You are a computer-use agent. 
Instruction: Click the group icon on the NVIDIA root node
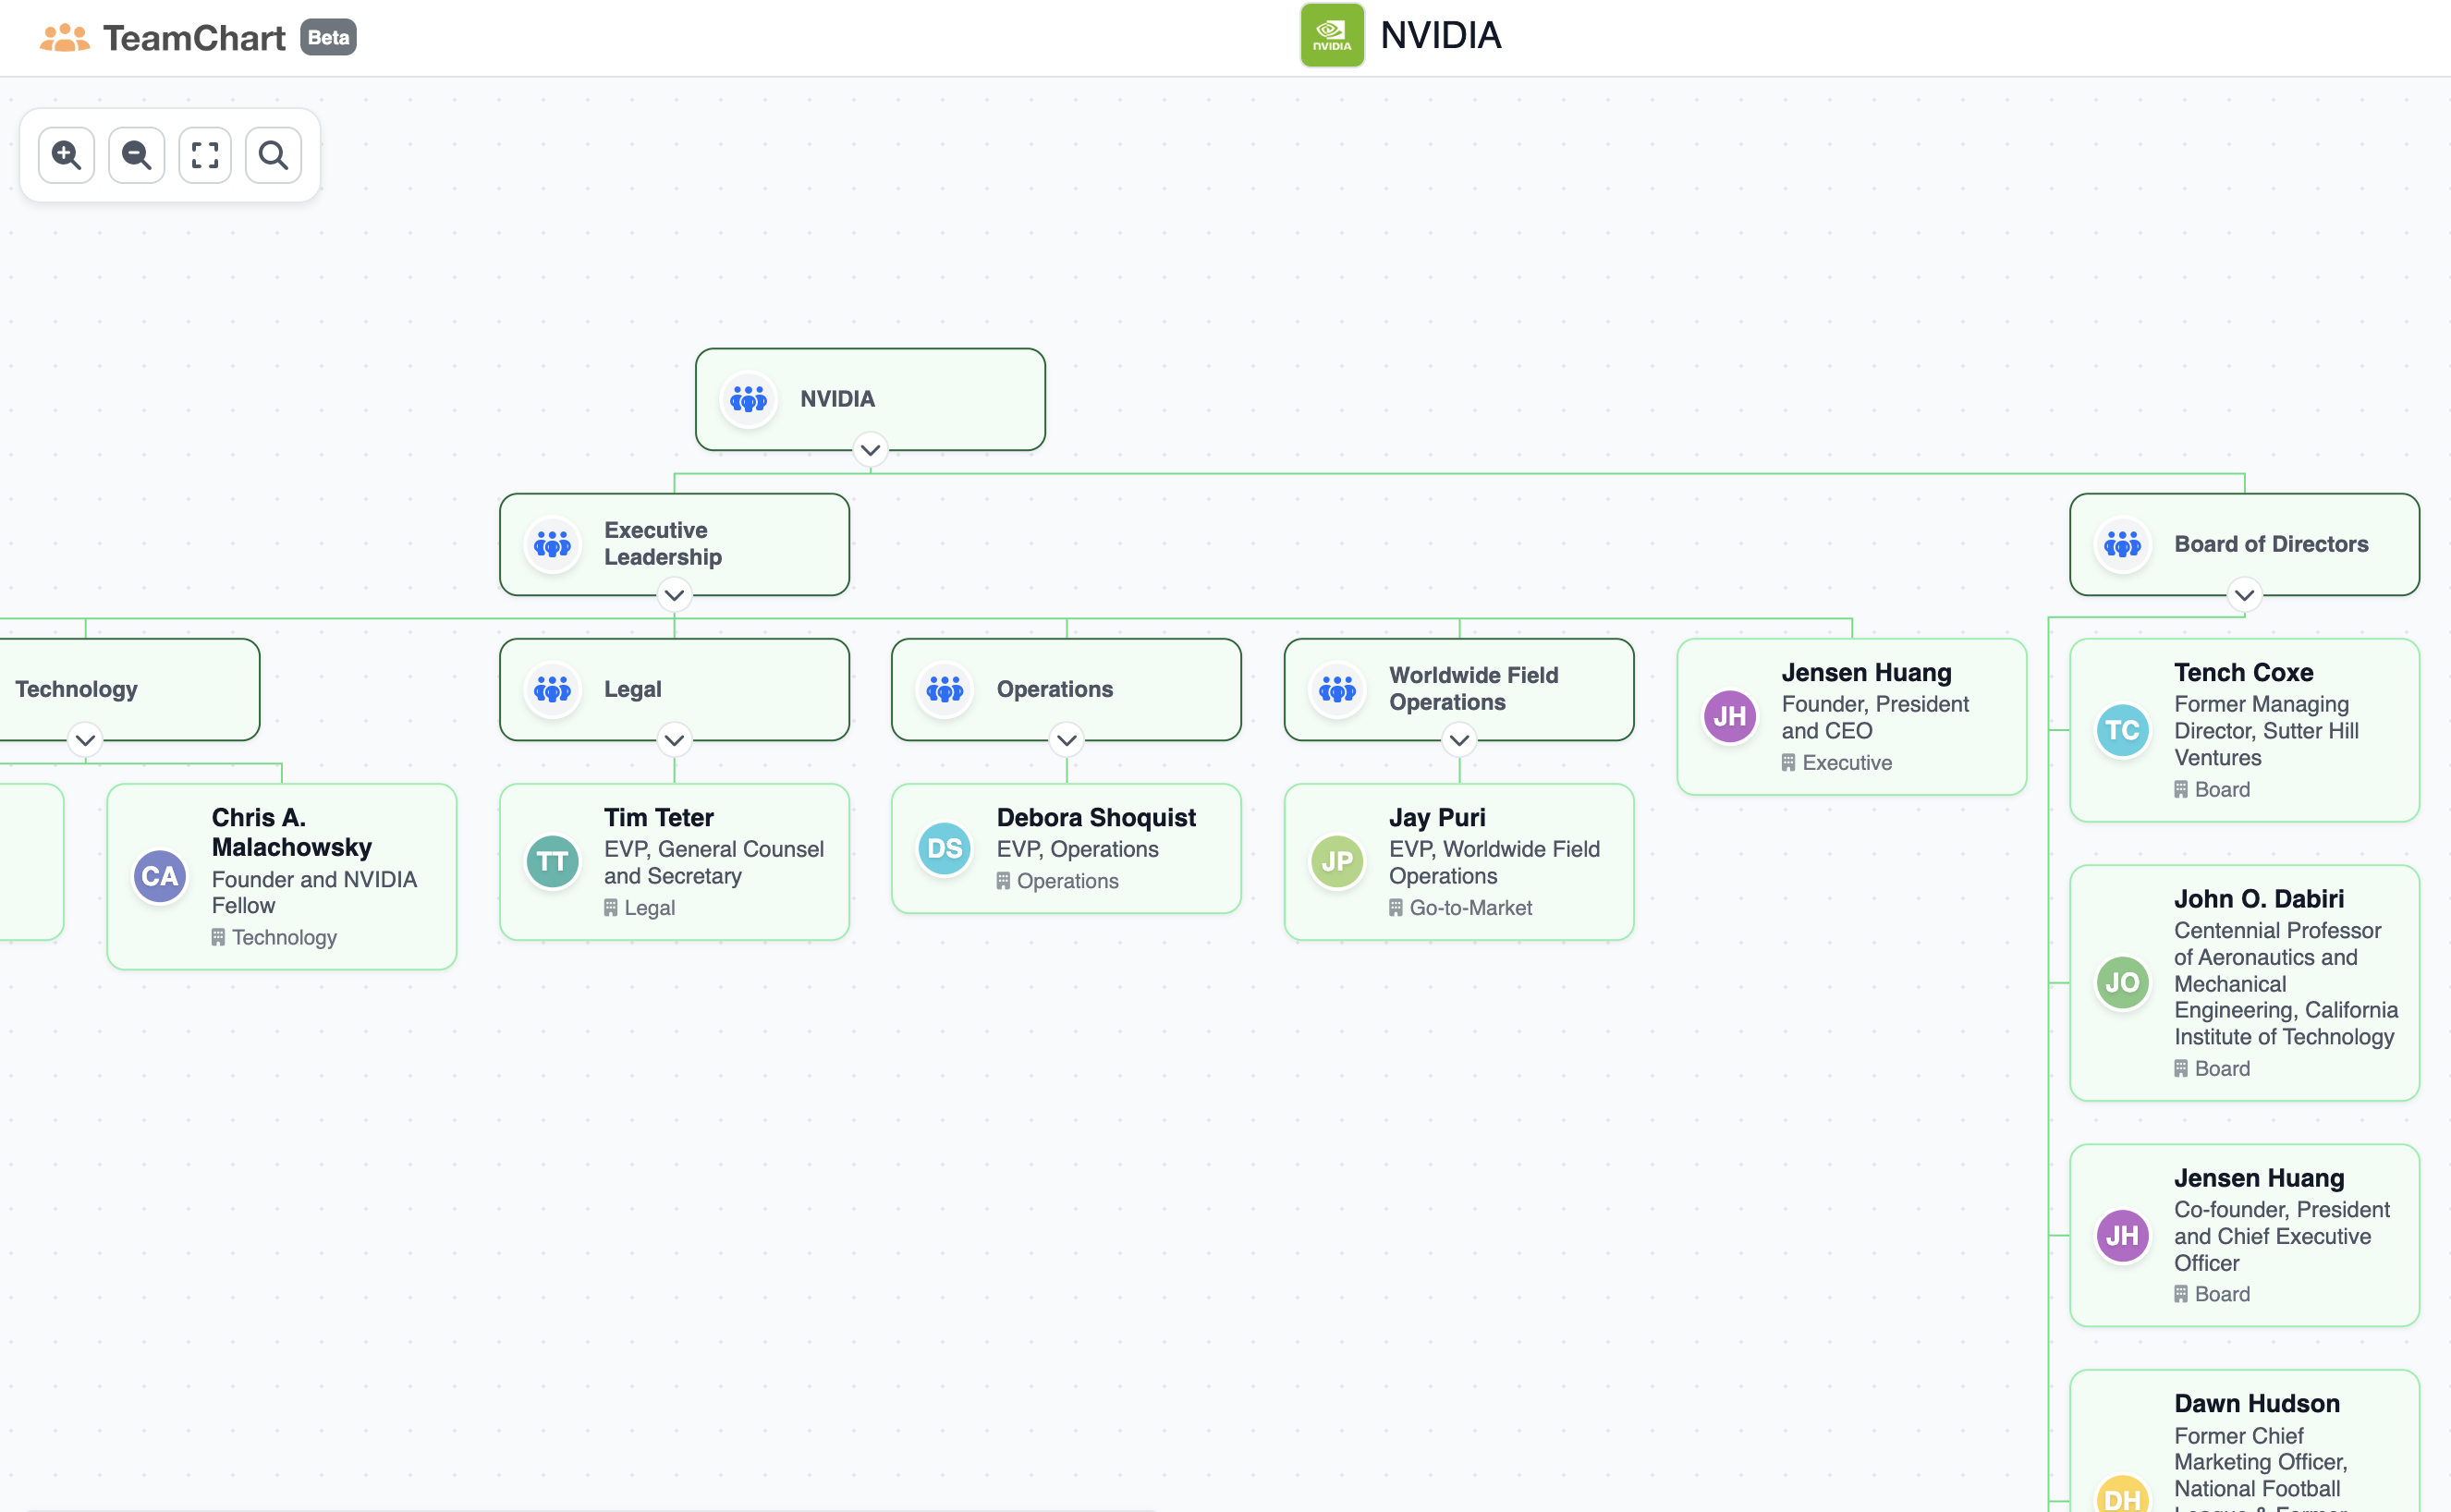pos(748,399)
